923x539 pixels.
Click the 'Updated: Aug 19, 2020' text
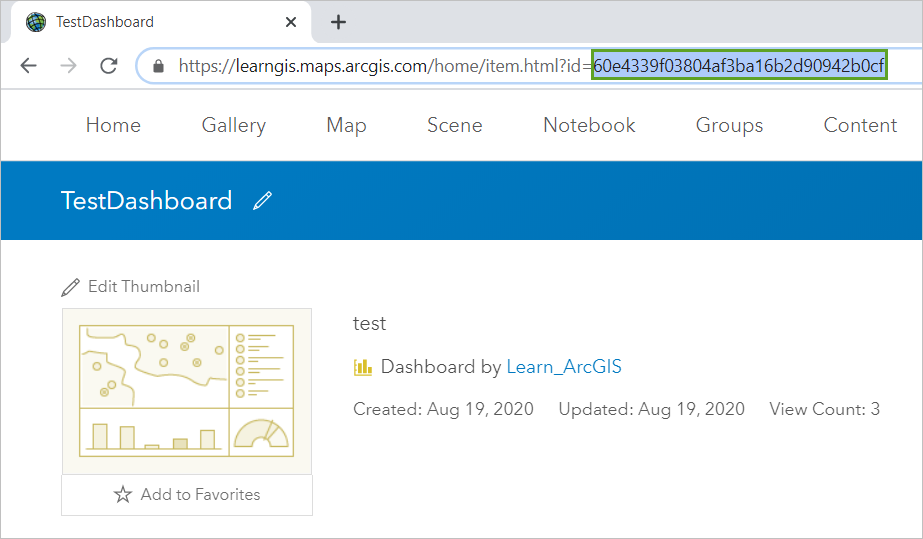[652, 409]
